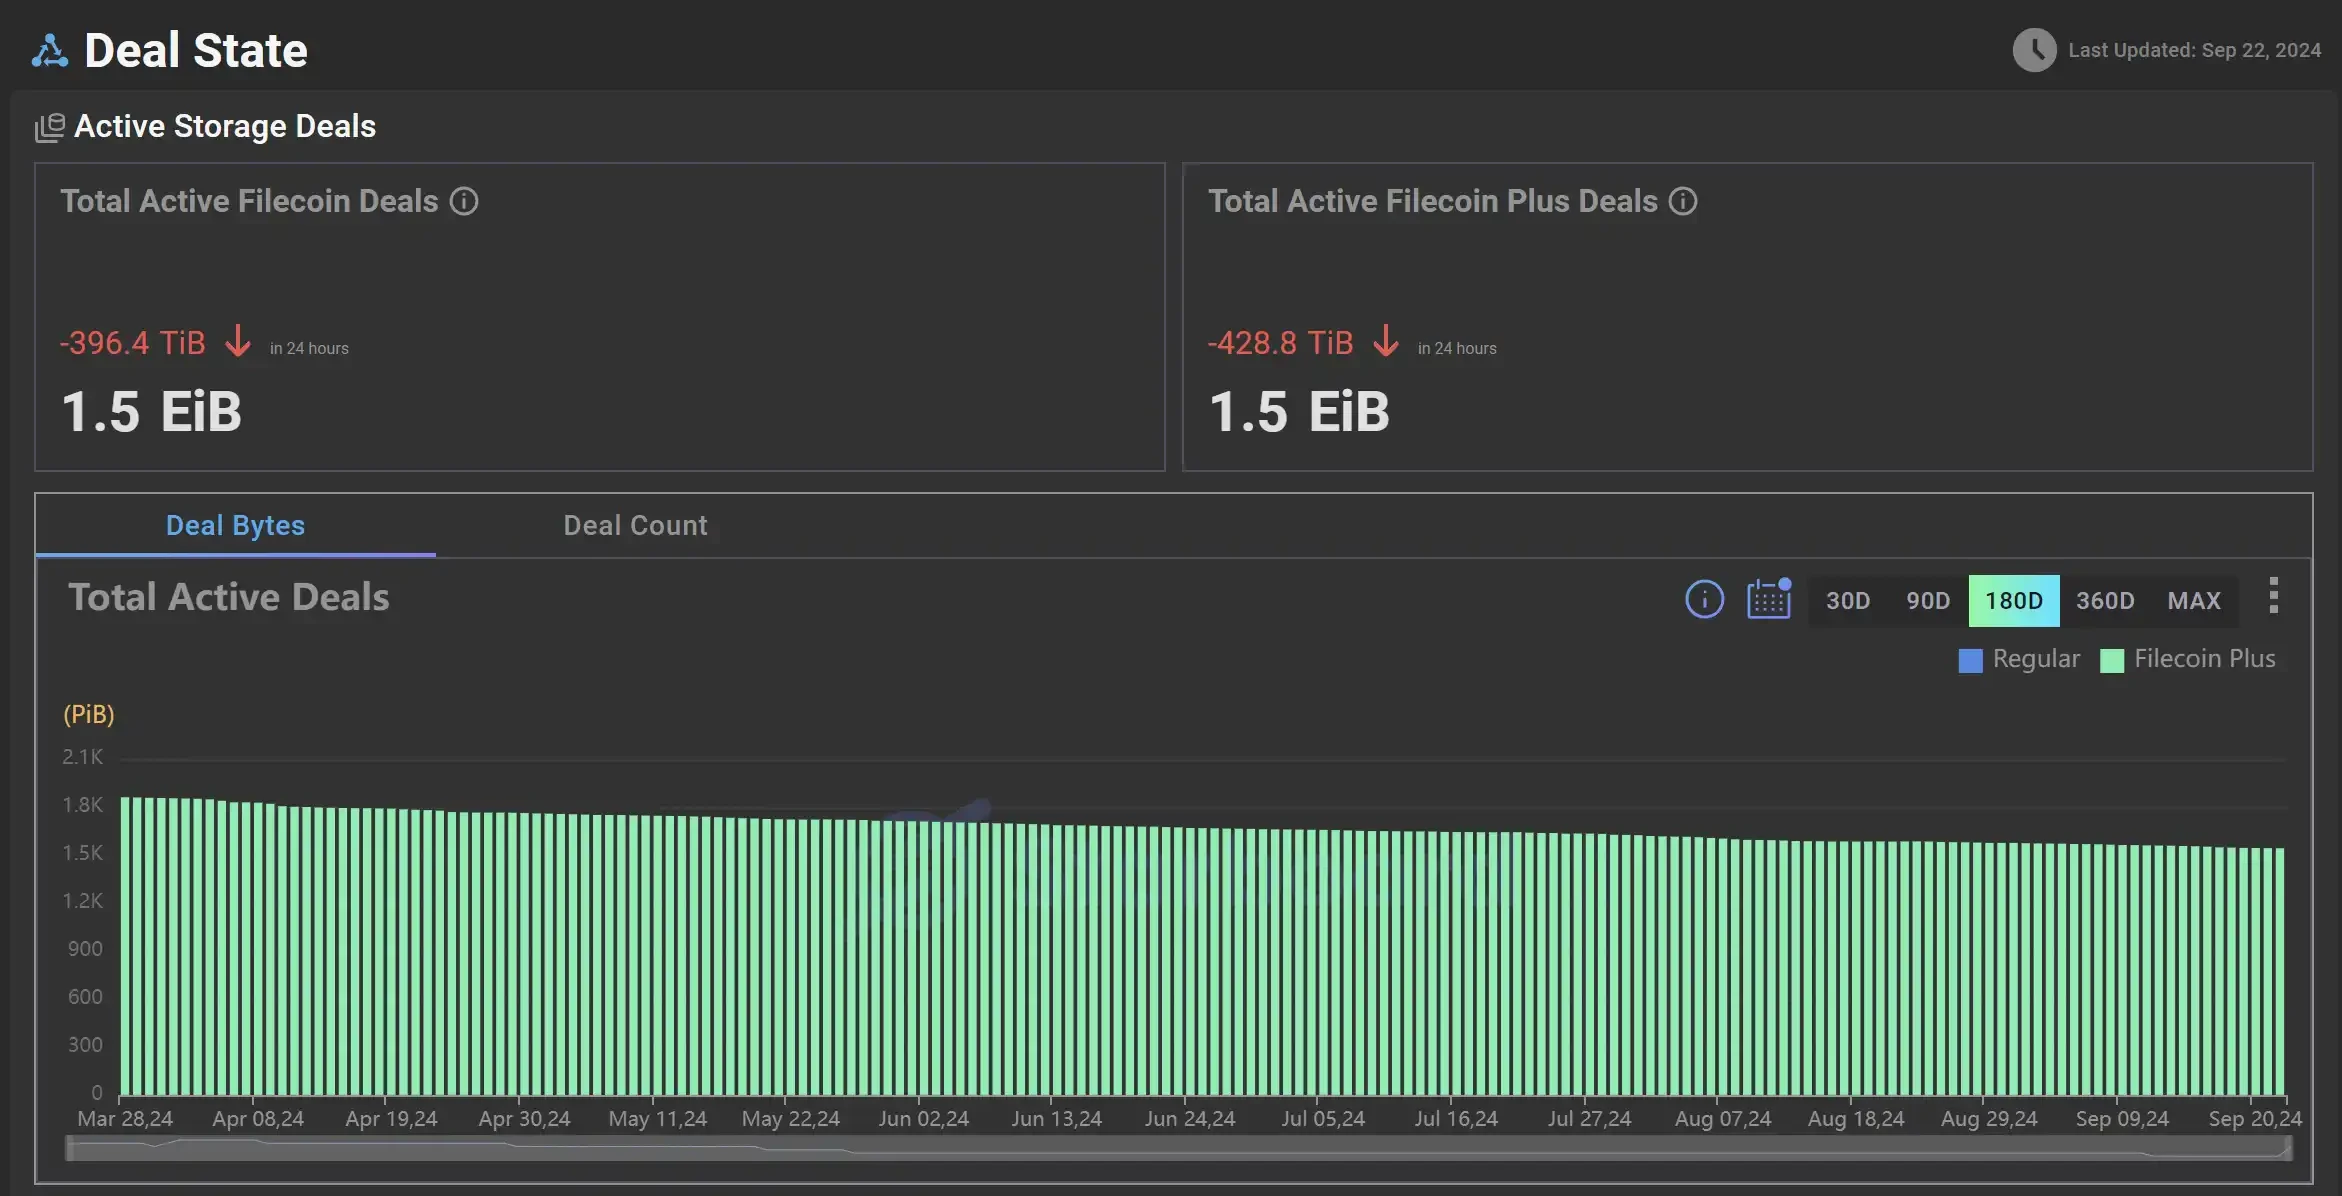Click the info icon on Total Active Filecoin Deals
The image size is (2342, 1196).
point(465,200)
